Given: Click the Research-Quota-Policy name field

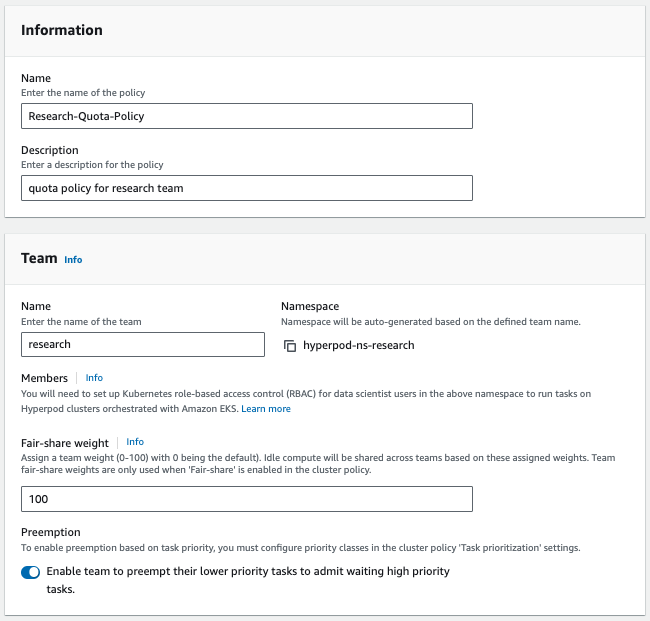Looking at the screenshot, I should 246,116.
